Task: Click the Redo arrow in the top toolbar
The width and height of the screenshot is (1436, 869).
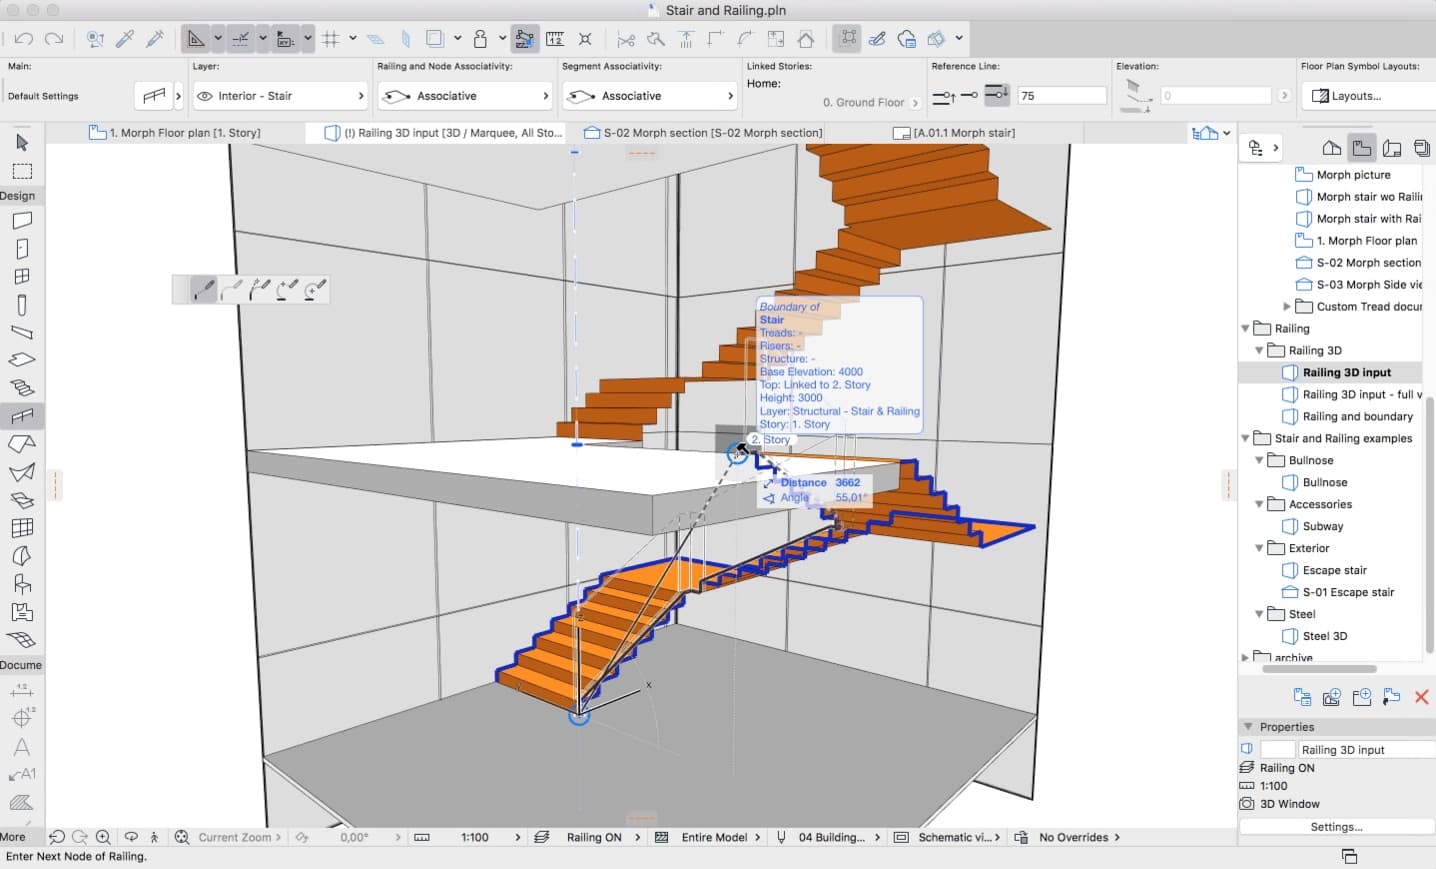Action: point(54,39)
